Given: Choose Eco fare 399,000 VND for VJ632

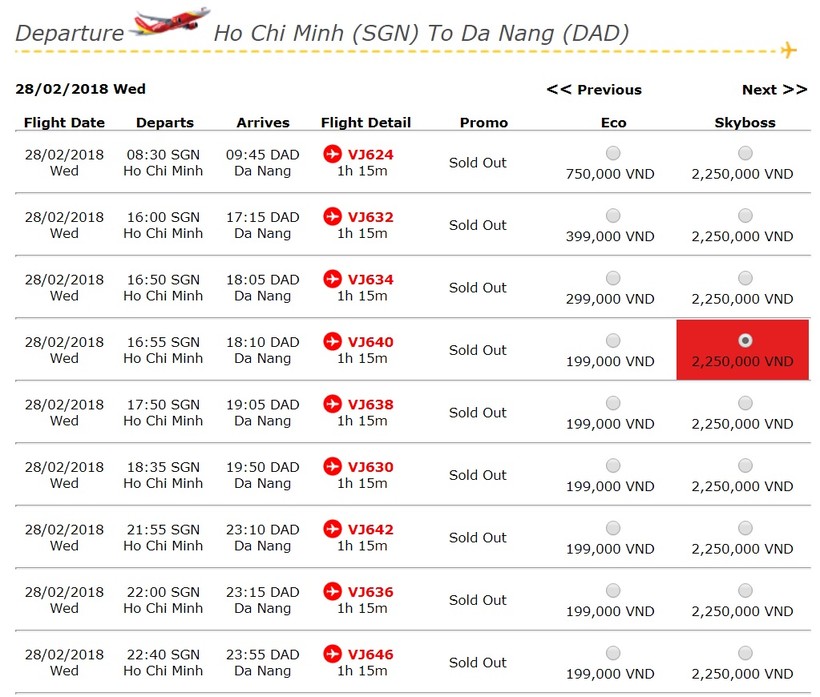Looking at the screenshot, I should click(x=613, y=216).
